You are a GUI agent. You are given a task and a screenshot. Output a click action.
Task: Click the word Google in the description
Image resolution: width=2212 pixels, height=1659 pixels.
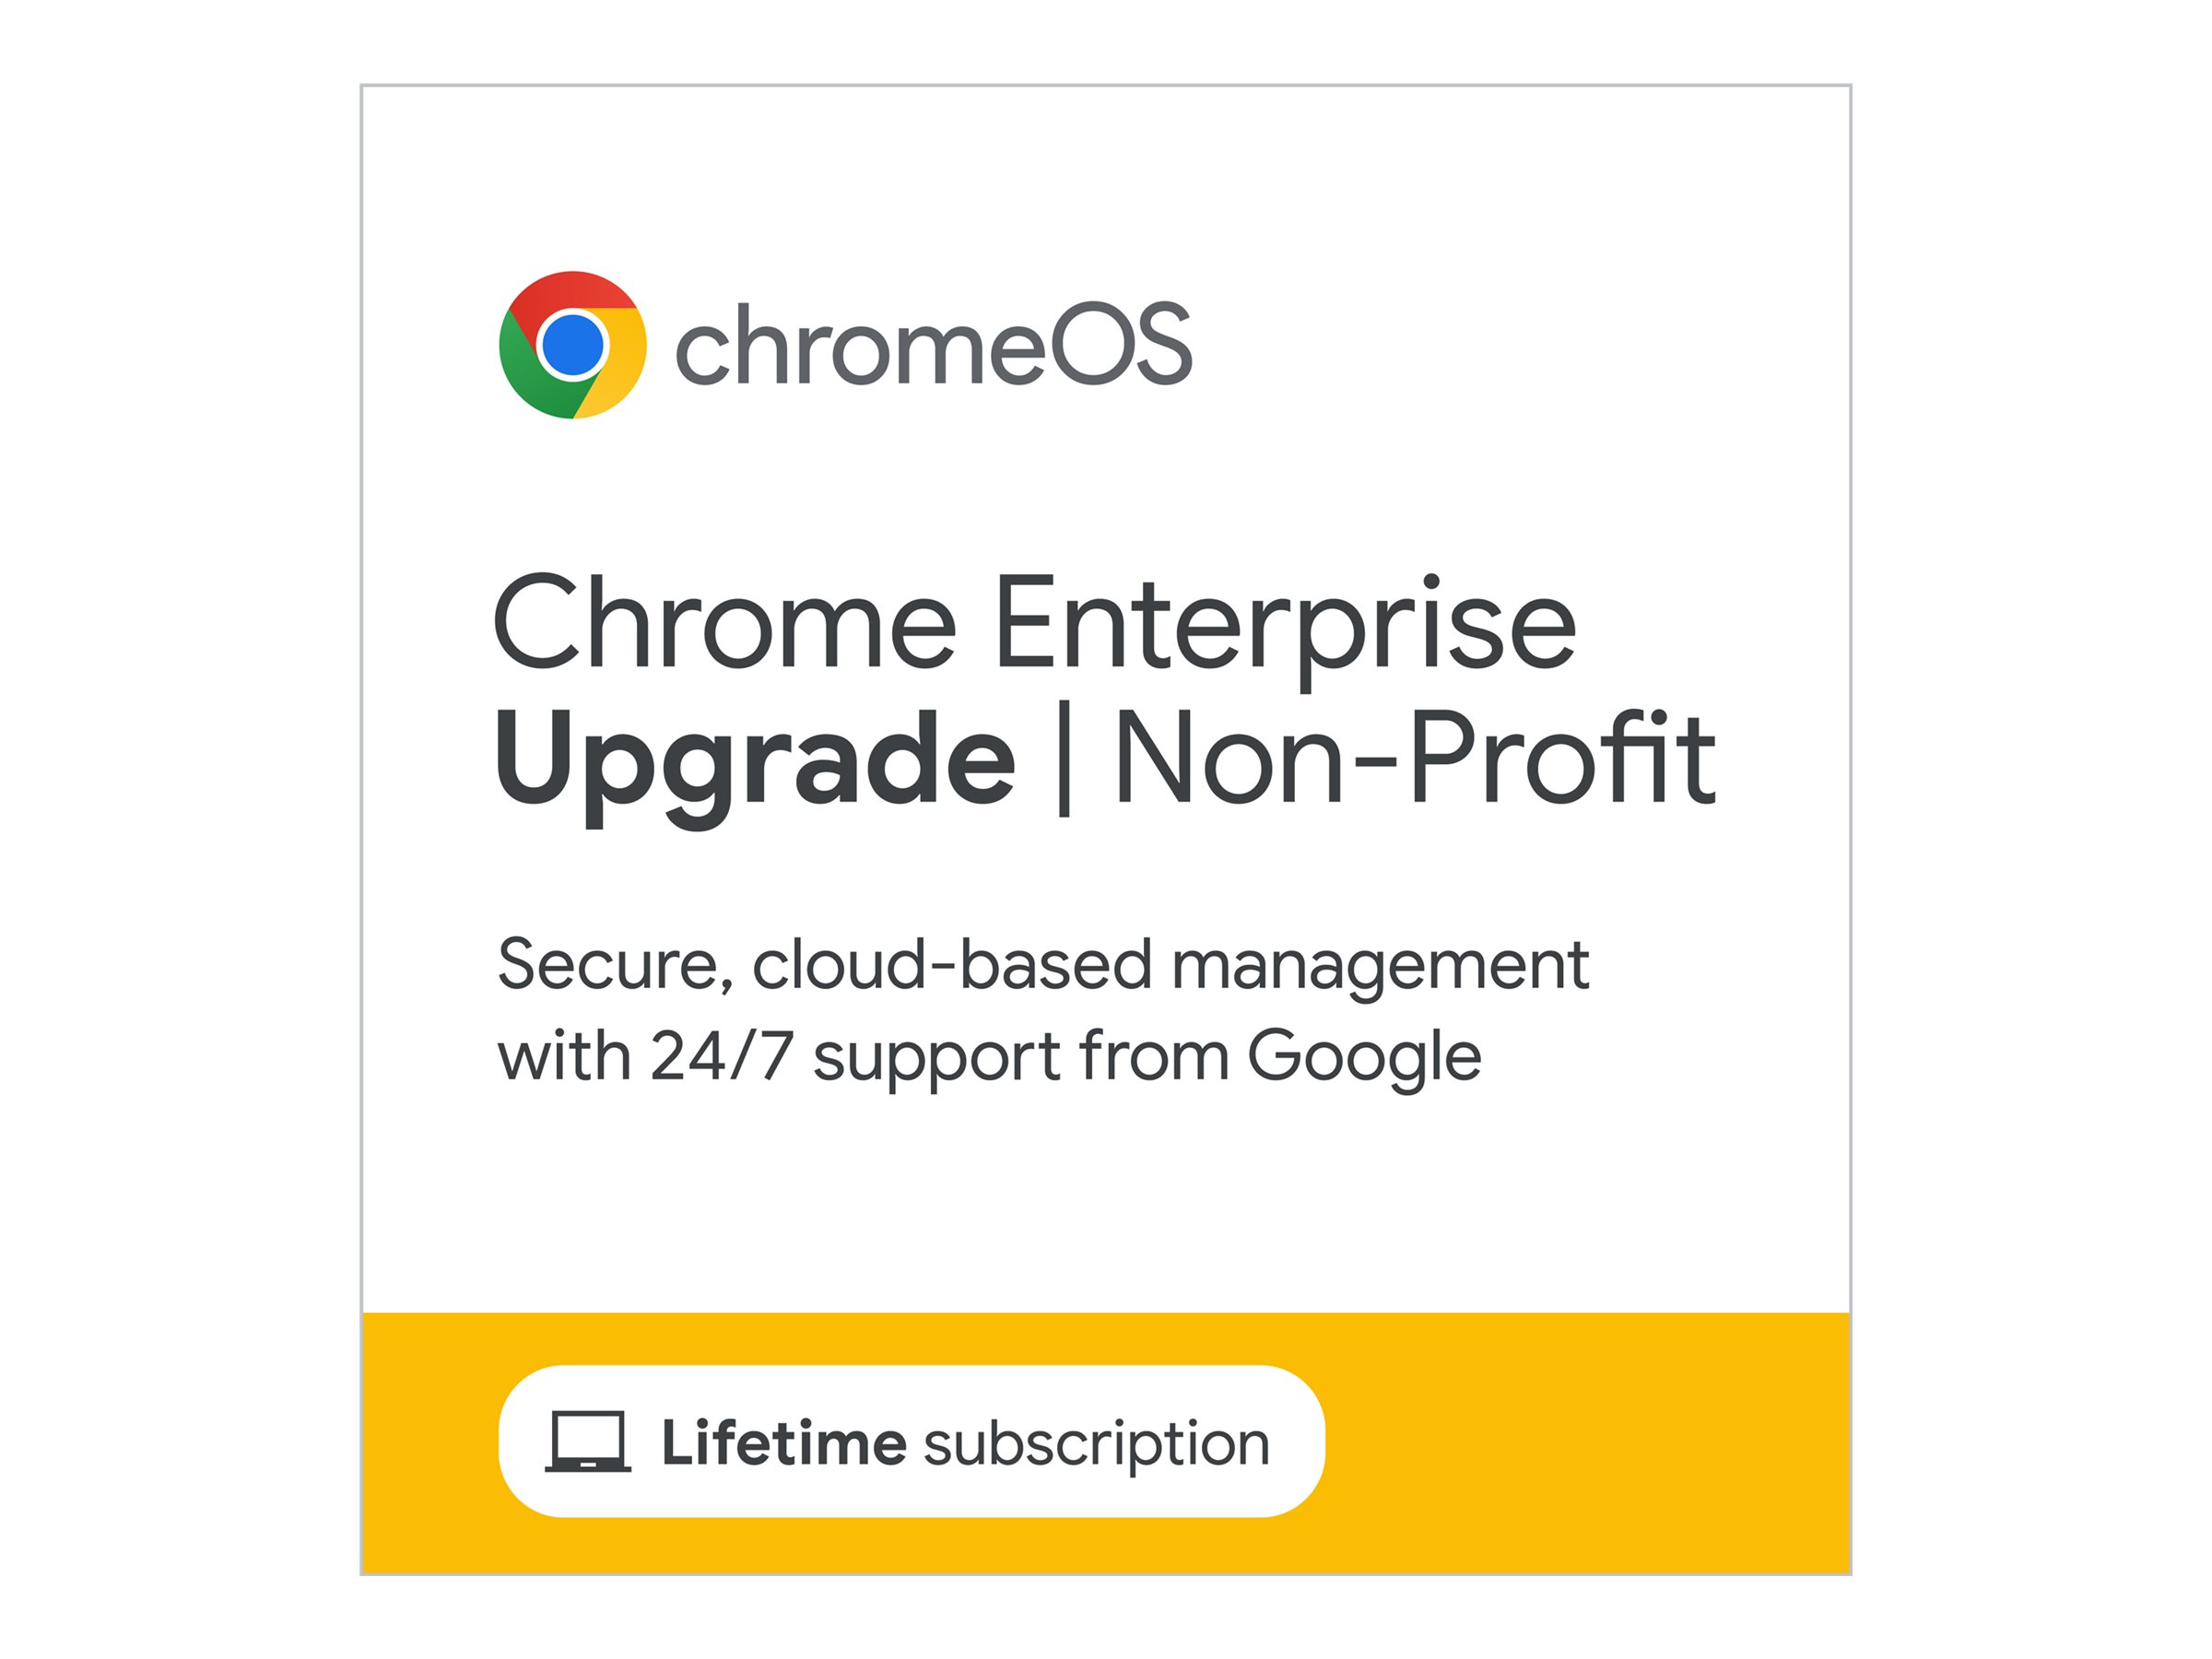tap(1363, 1057)
